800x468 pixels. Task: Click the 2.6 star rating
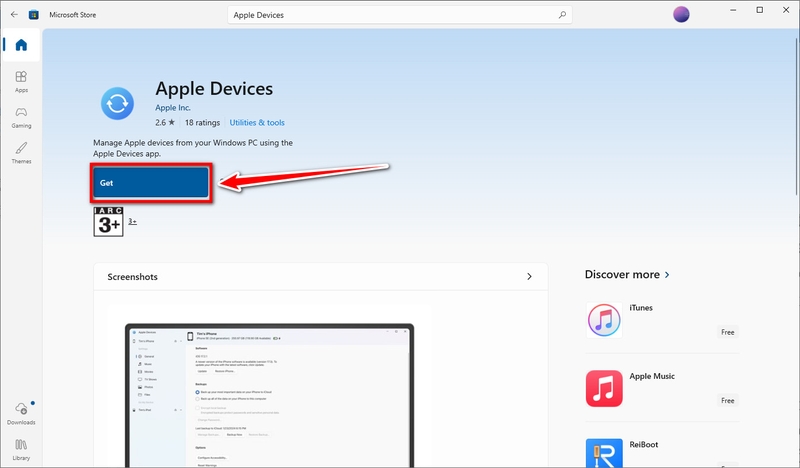165,122
